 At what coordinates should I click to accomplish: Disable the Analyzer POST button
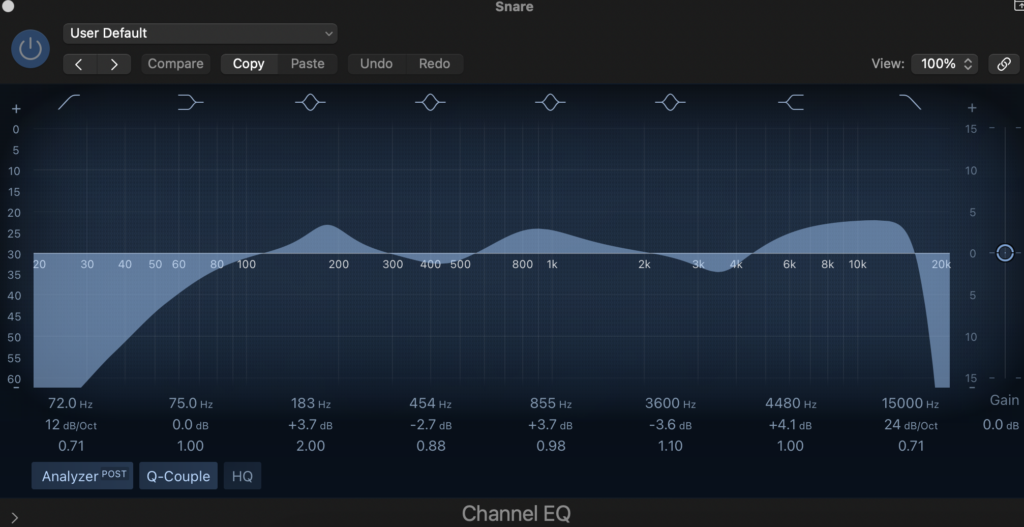[x=84, y=476]
